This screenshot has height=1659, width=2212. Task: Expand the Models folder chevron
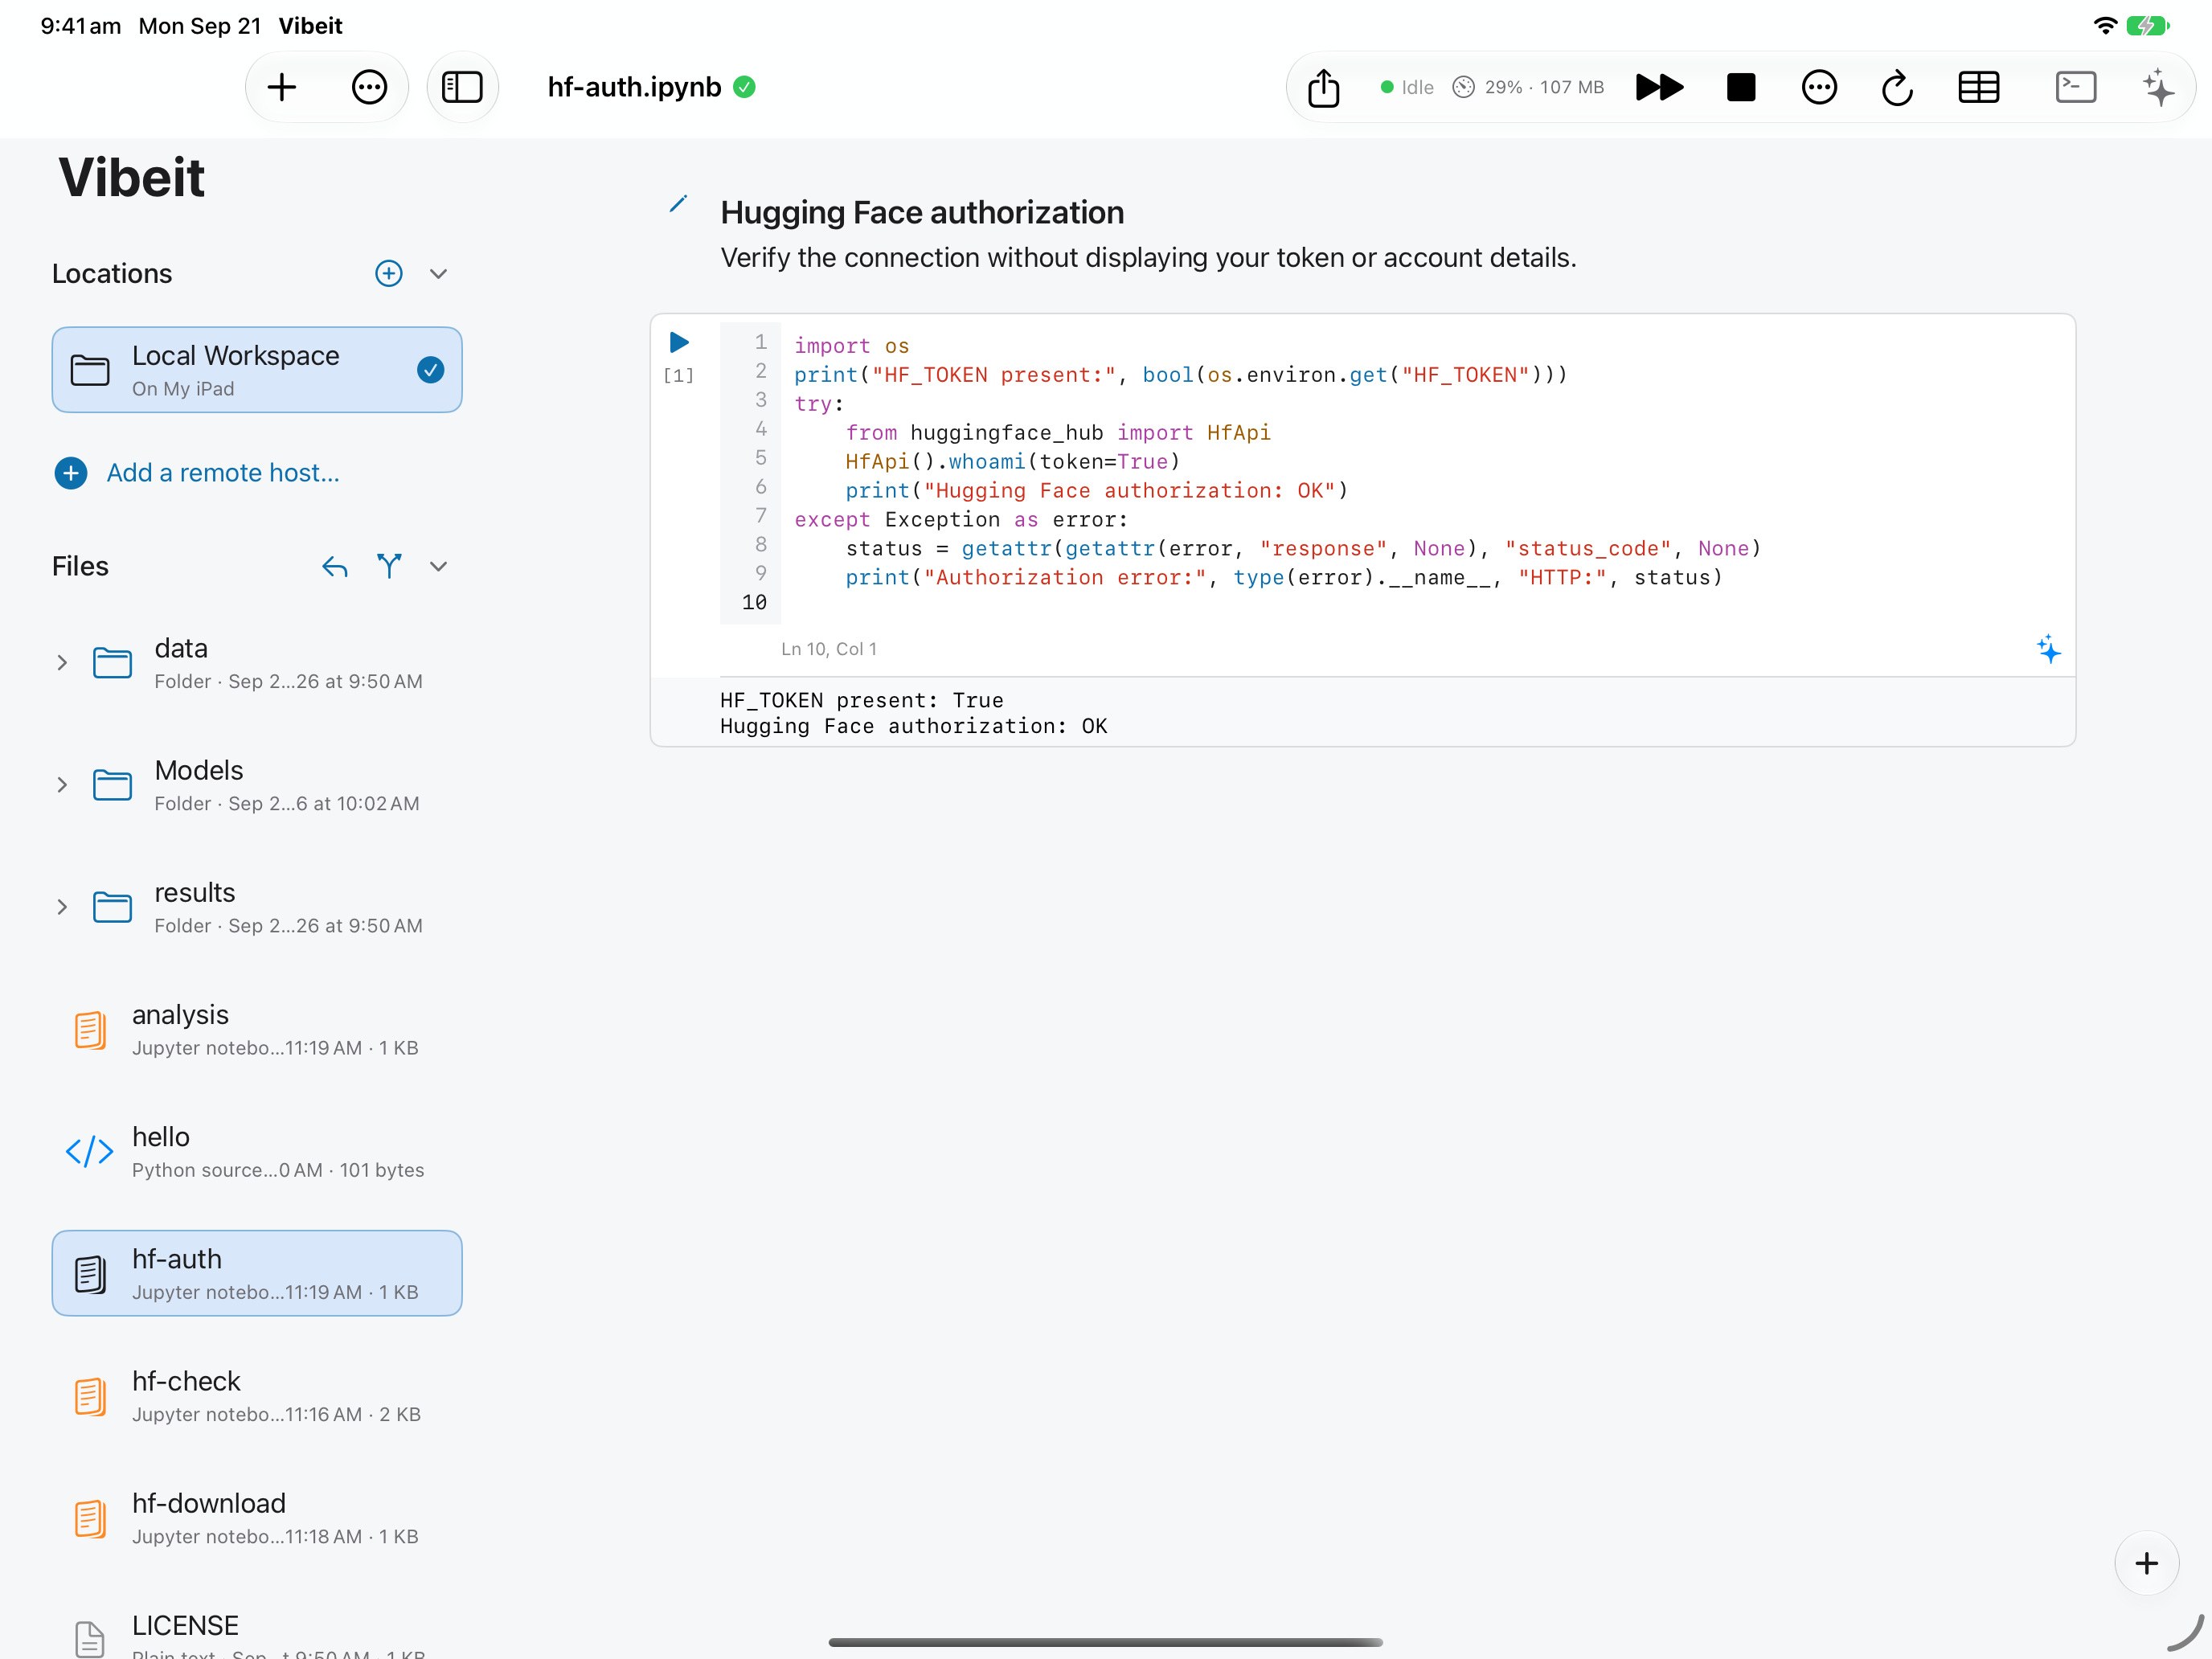coord(62,784)
